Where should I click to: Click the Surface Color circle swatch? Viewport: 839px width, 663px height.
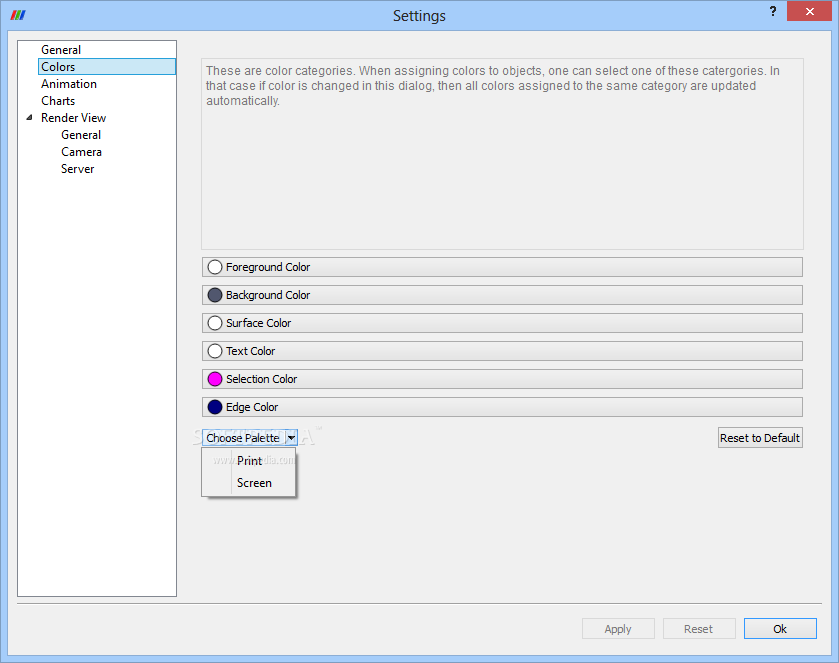pyautogui.click(x=215, y=323)
